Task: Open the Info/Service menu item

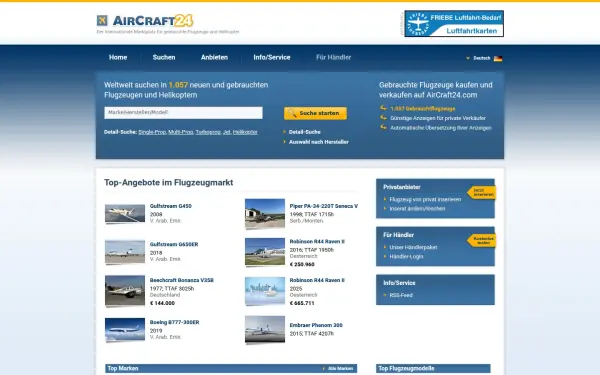Action: (272, 57)
